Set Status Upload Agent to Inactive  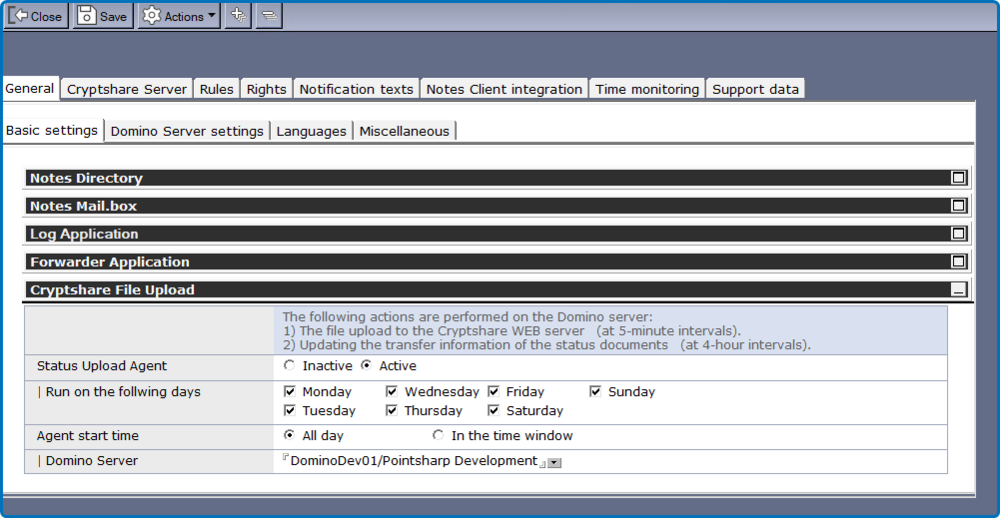290,366
